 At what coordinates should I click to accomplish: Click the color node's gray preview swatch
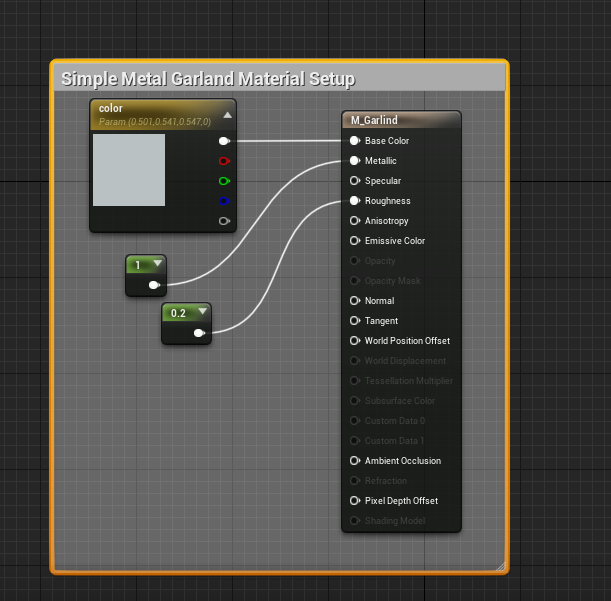(129, 170)
